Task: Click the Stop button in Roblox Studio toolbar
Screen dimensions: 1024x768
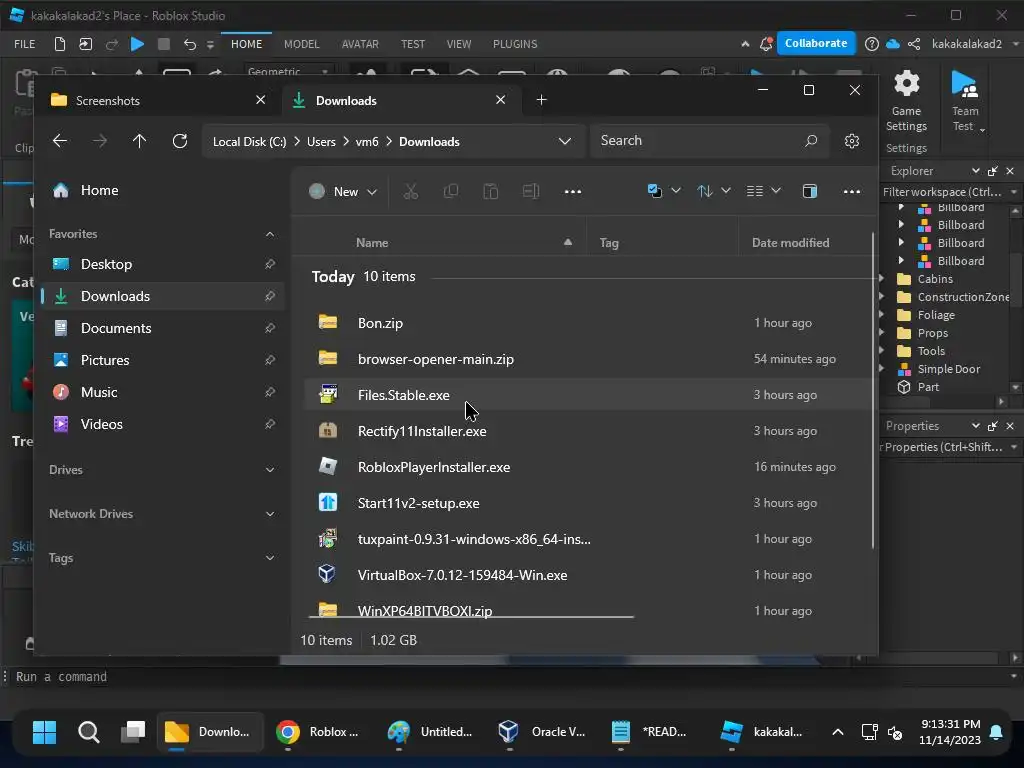Action: tap(164, 44)
